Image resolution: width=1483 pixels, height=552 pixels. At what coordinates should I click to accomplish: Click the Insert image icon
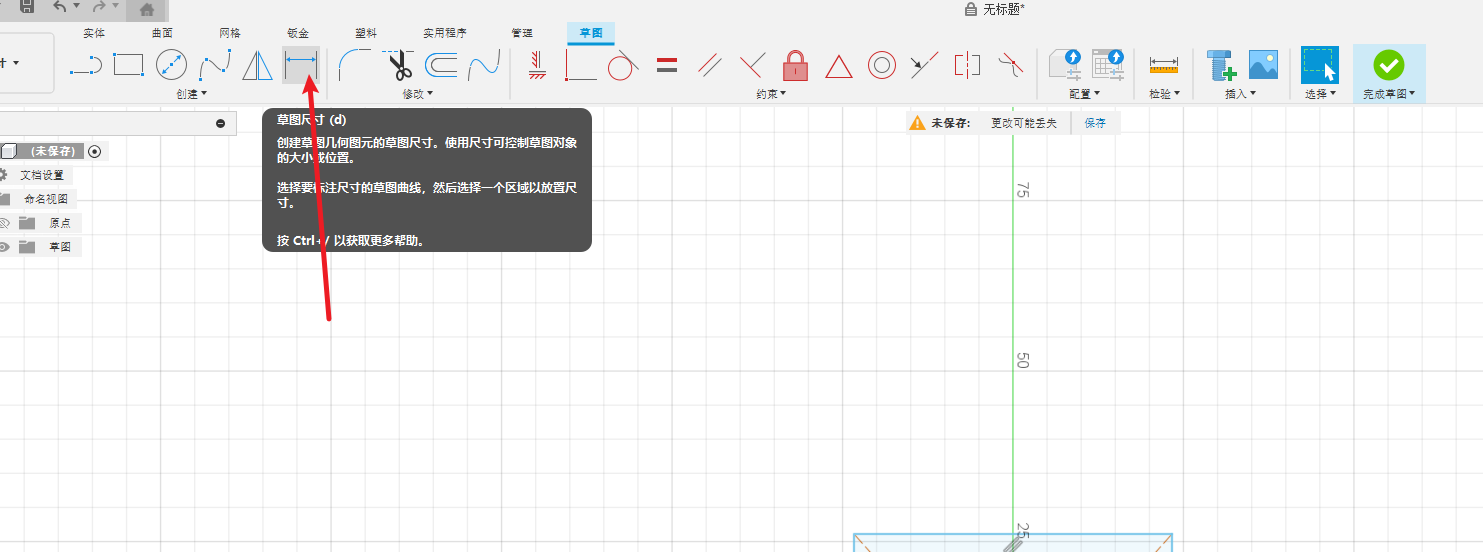click(1263, 65)
